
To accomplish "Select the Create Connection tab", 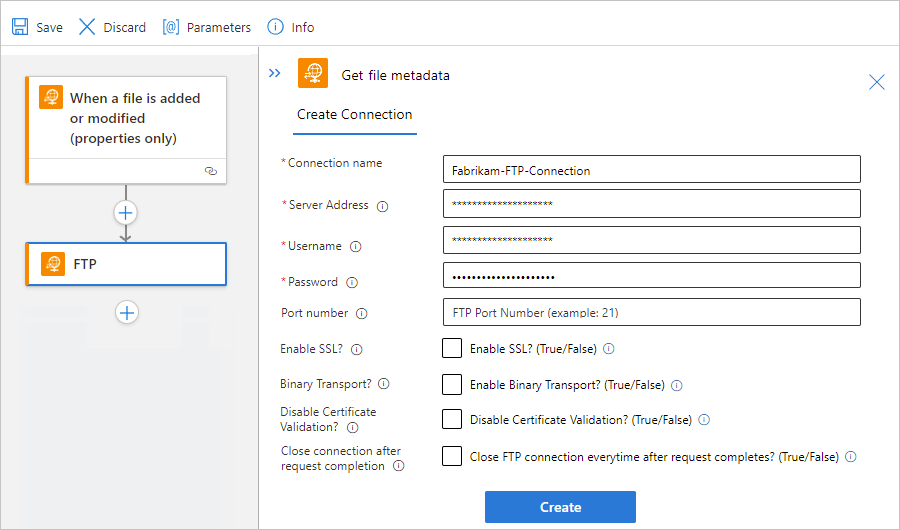I will tap(355, 115).
